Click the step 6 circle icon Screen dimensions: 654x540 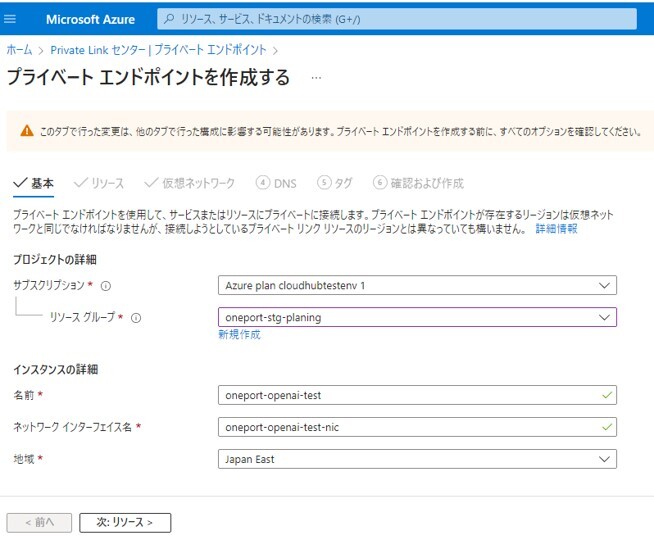pos(380,183)
